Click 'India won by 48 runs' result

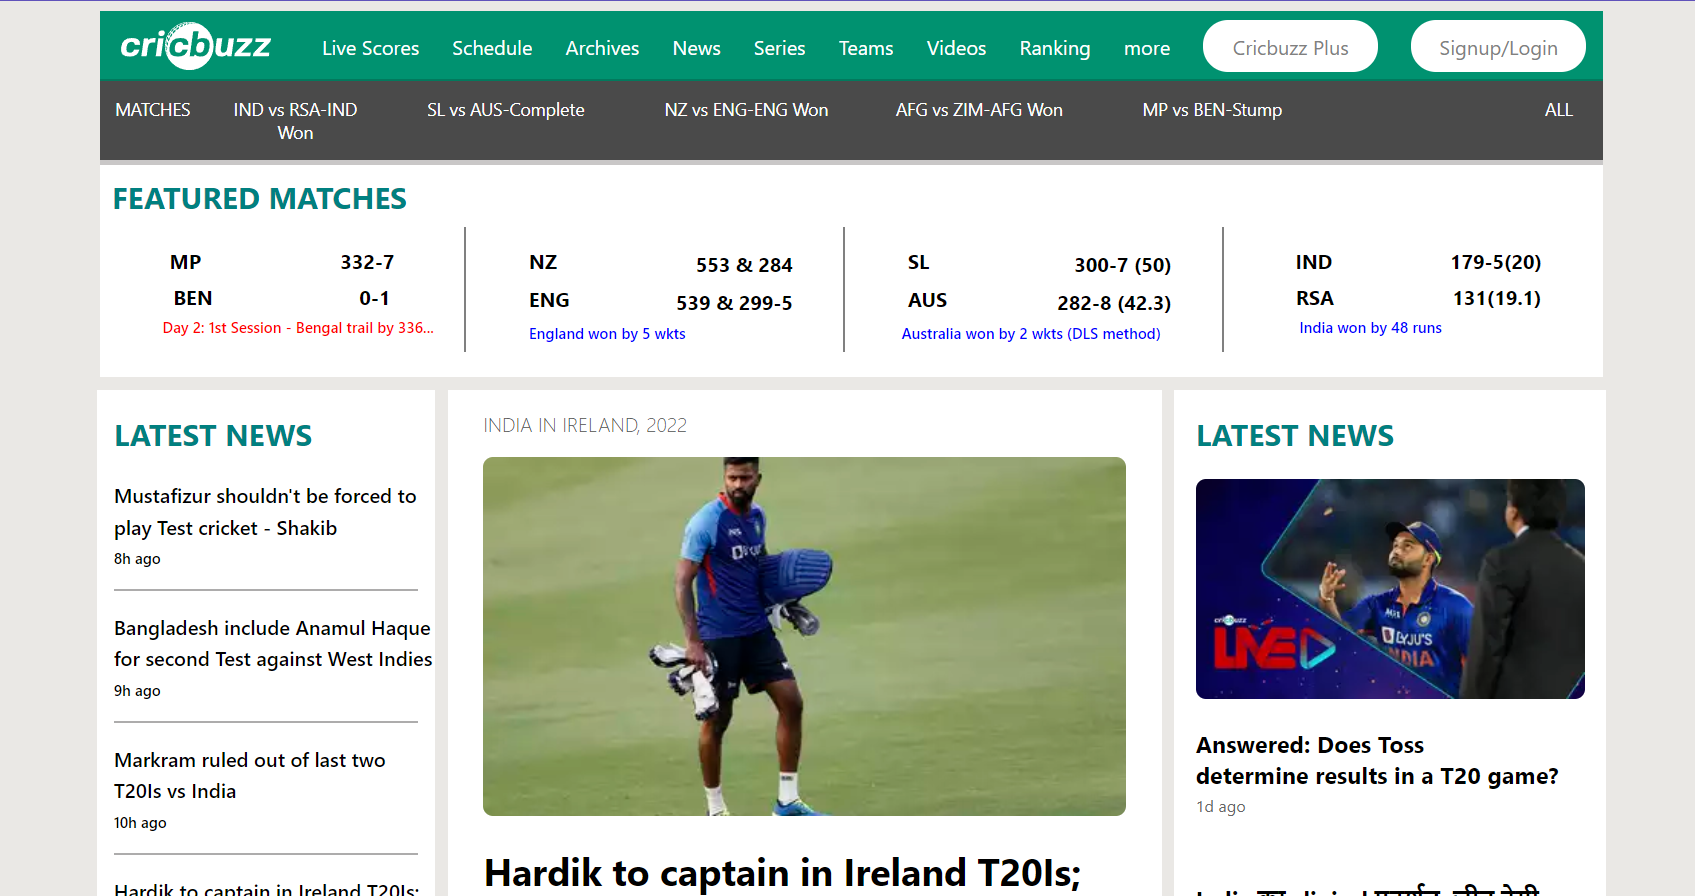(1370, 328)
